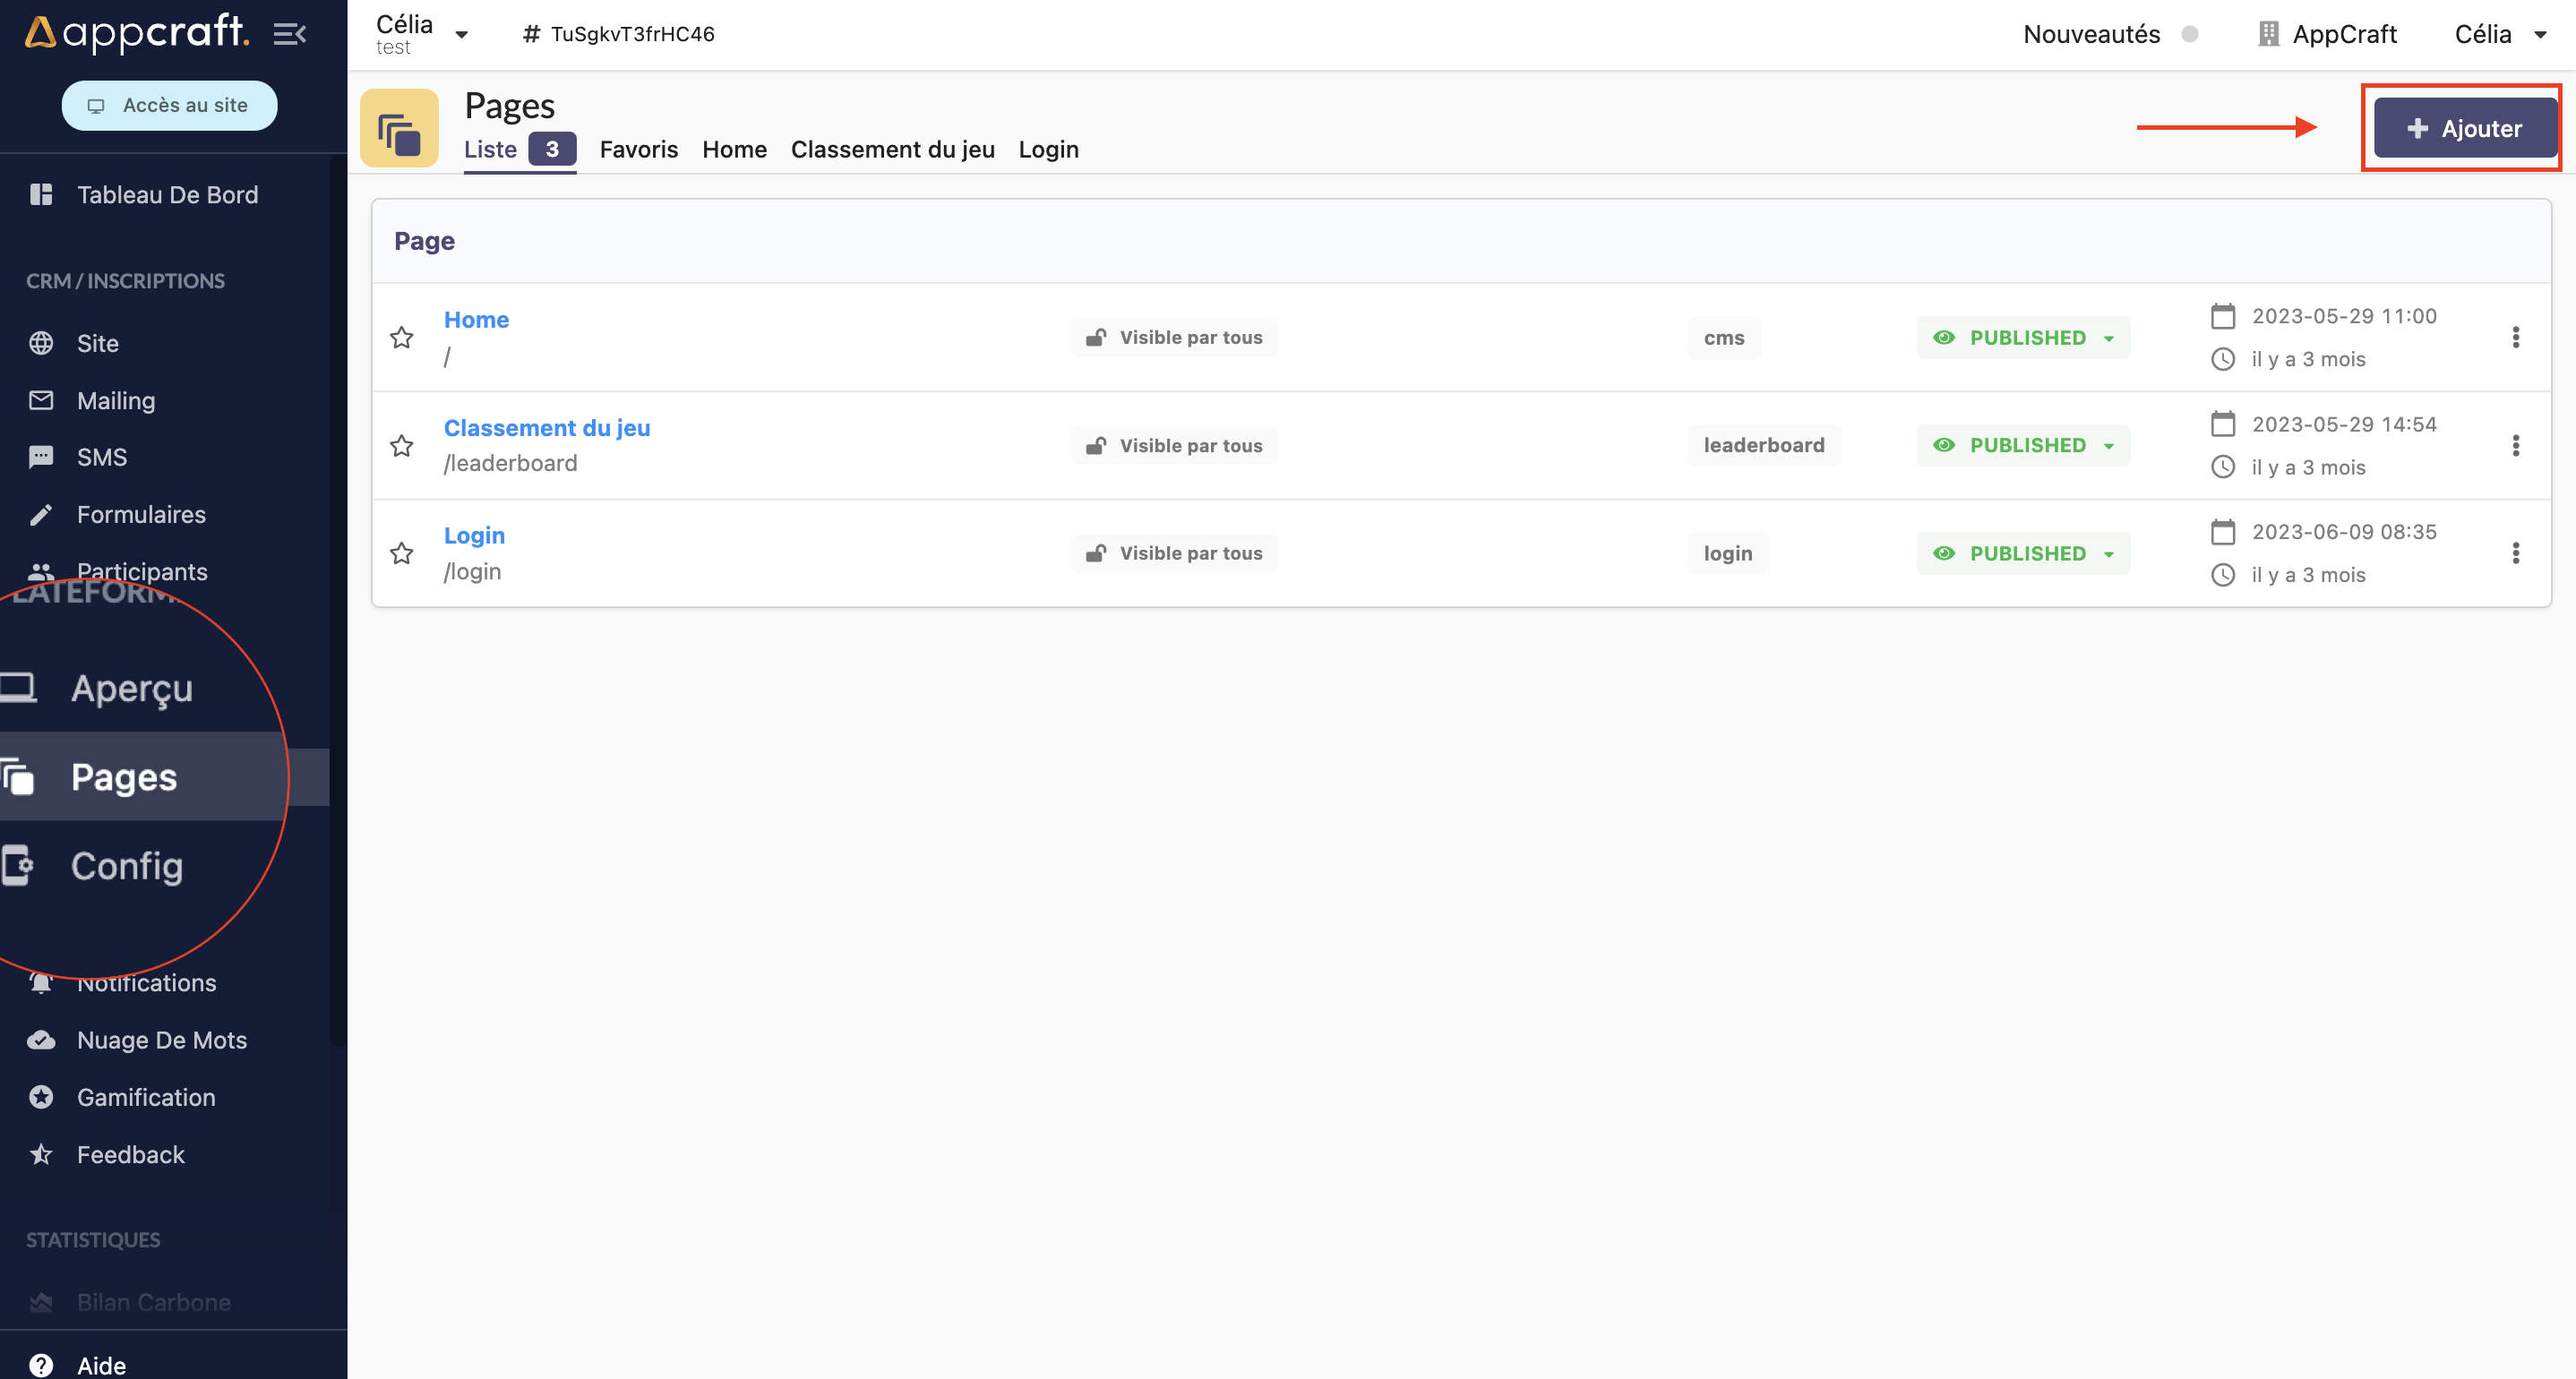Click the Ajouter button

2464,128
